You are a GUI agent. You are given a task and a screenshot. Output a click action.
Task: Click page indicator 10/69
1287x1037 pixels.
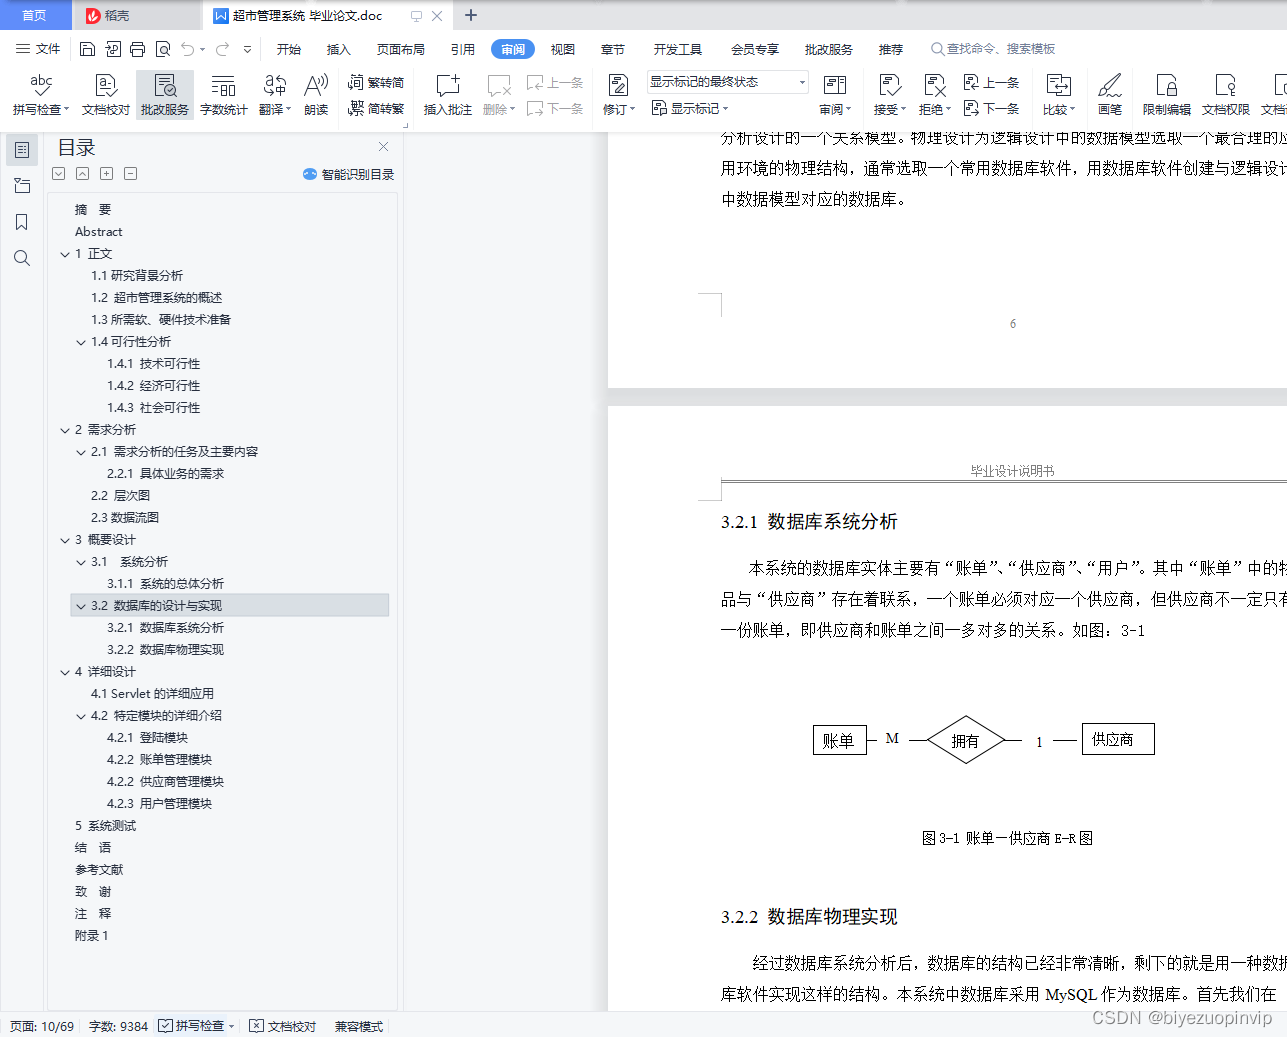pos(42,1026)
